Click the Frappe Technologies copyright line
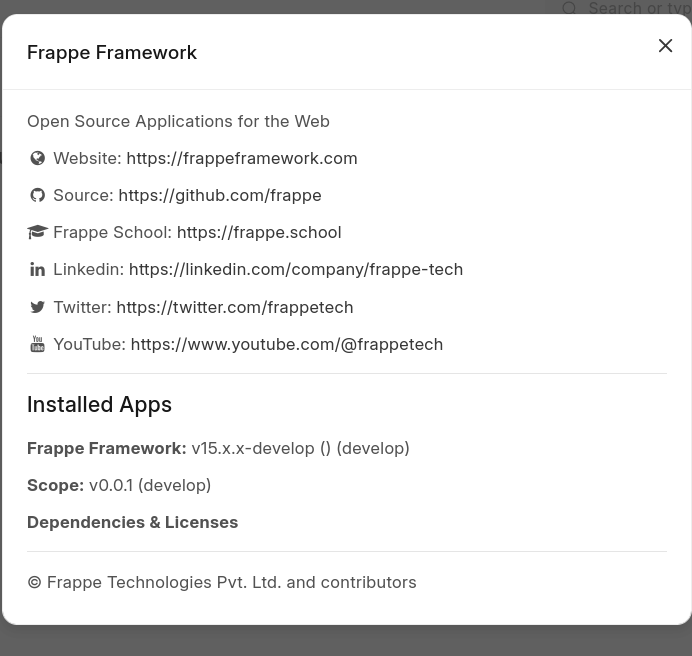692x656 pixels. click(x=222, y=582)
